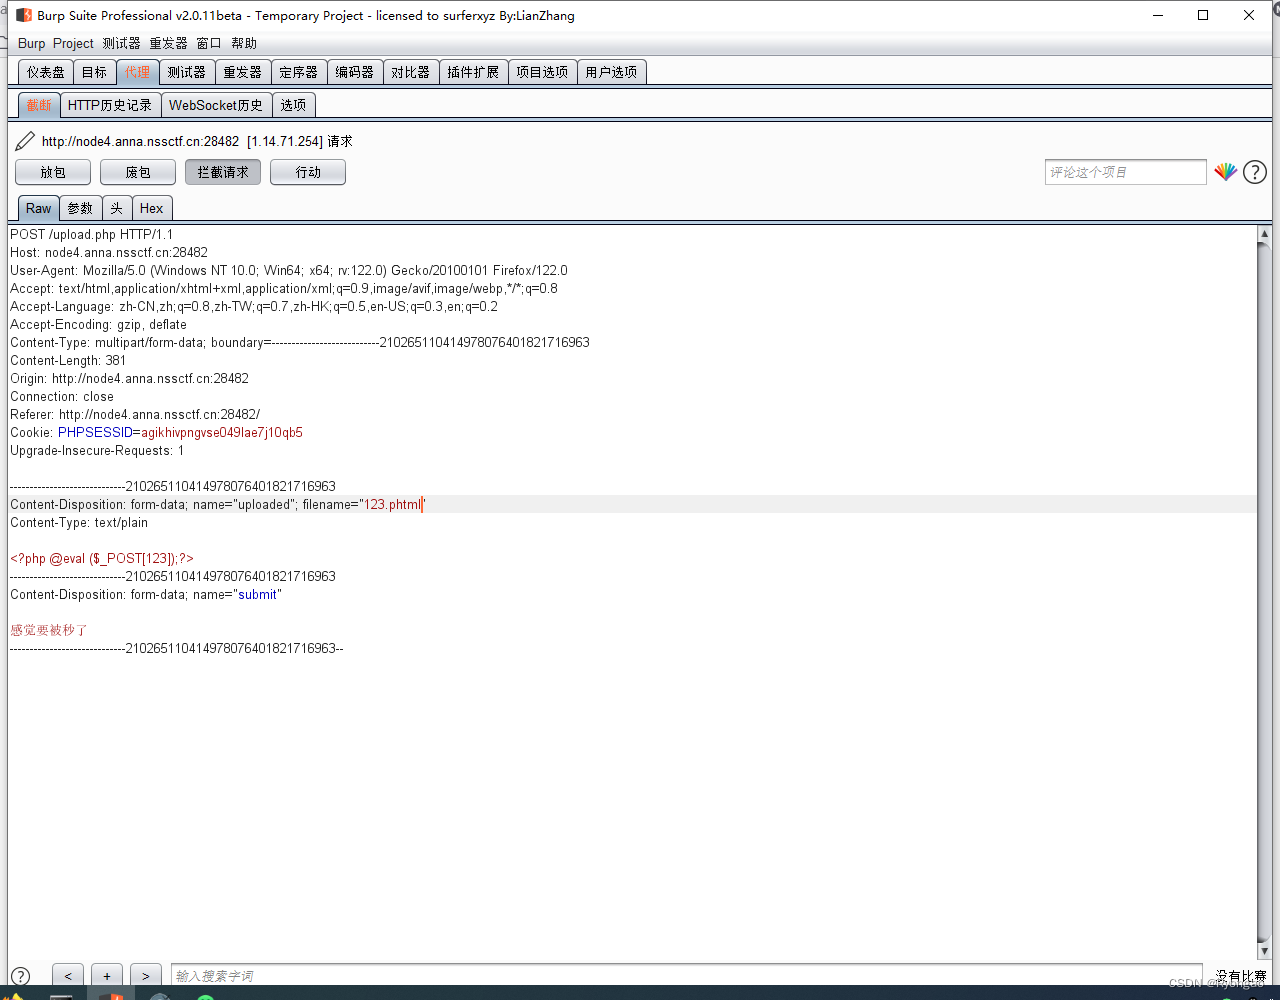Open the 窗口 menu
Image resolution: width=1280 pixels, height=1000 pixels.
(x=209, y=43)
